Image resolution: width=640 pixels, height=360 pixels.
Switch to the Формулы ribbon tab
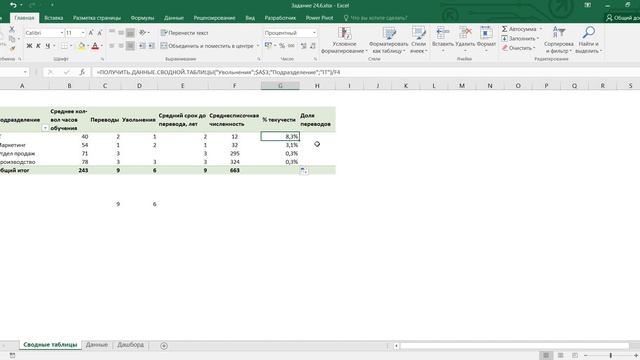[x=142, y=18]
